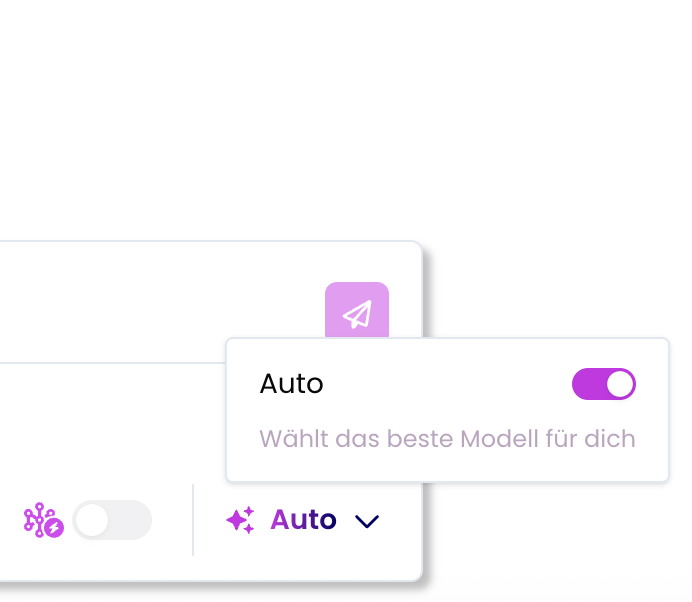Disable the Auto model selection switch
Viewport: 692px width, 602px height.
coord(604,384)
